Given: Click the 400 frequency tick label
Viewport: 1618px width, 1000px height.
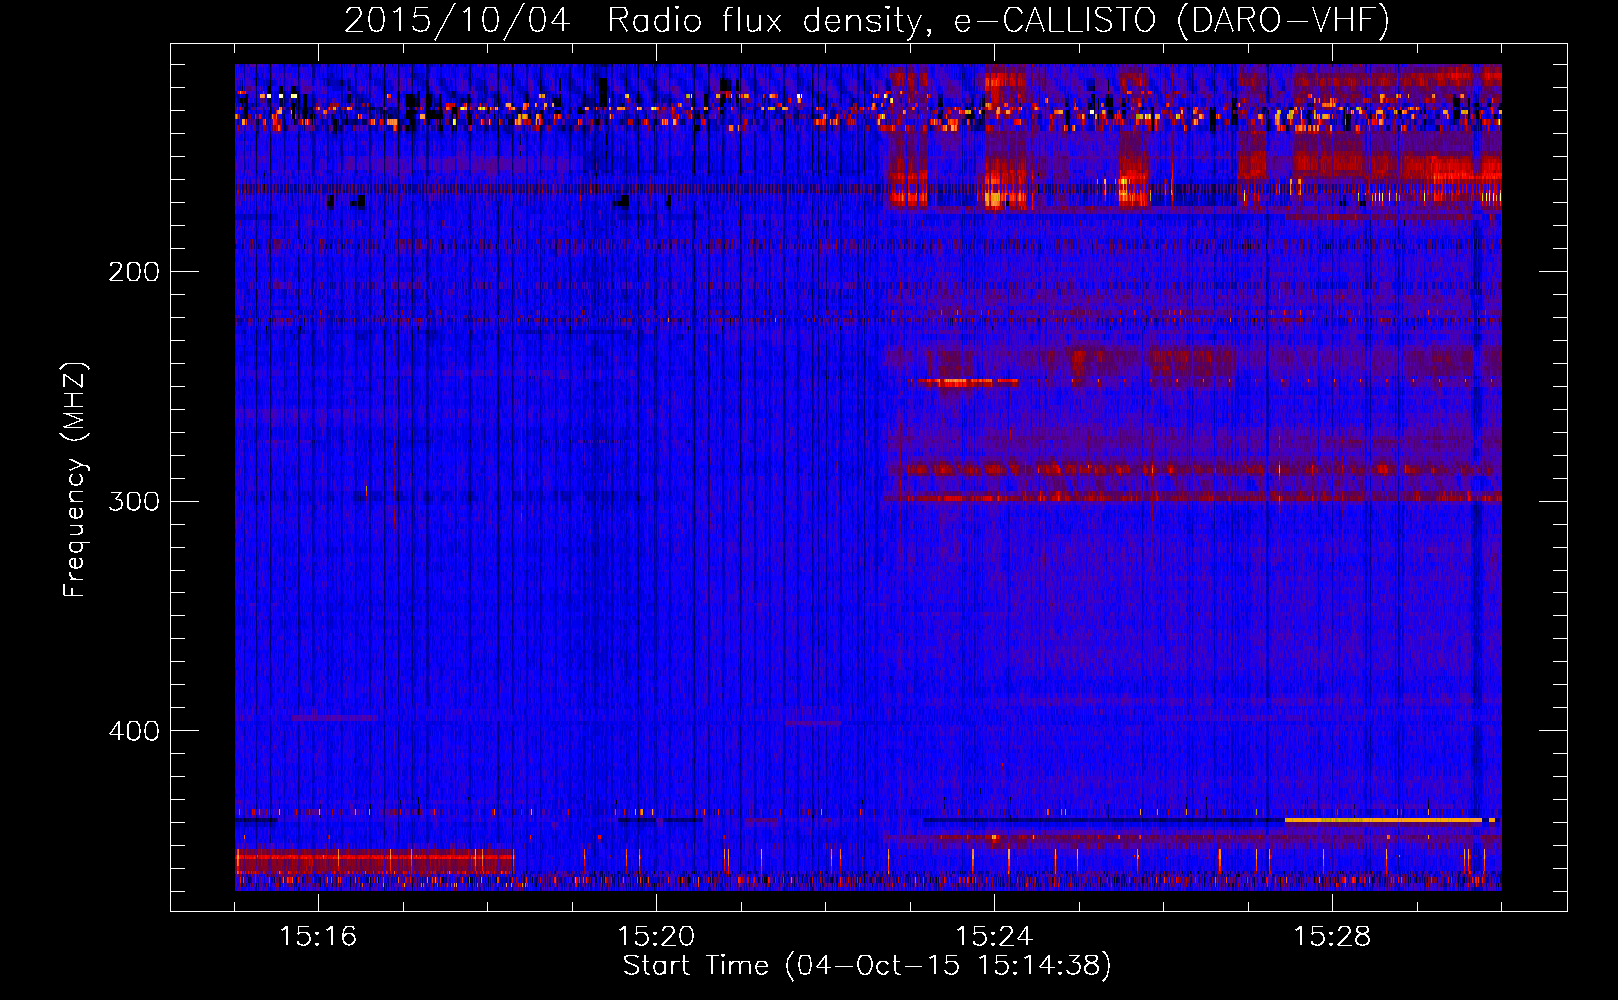Looking at the screenshot, I should [134, 731].
